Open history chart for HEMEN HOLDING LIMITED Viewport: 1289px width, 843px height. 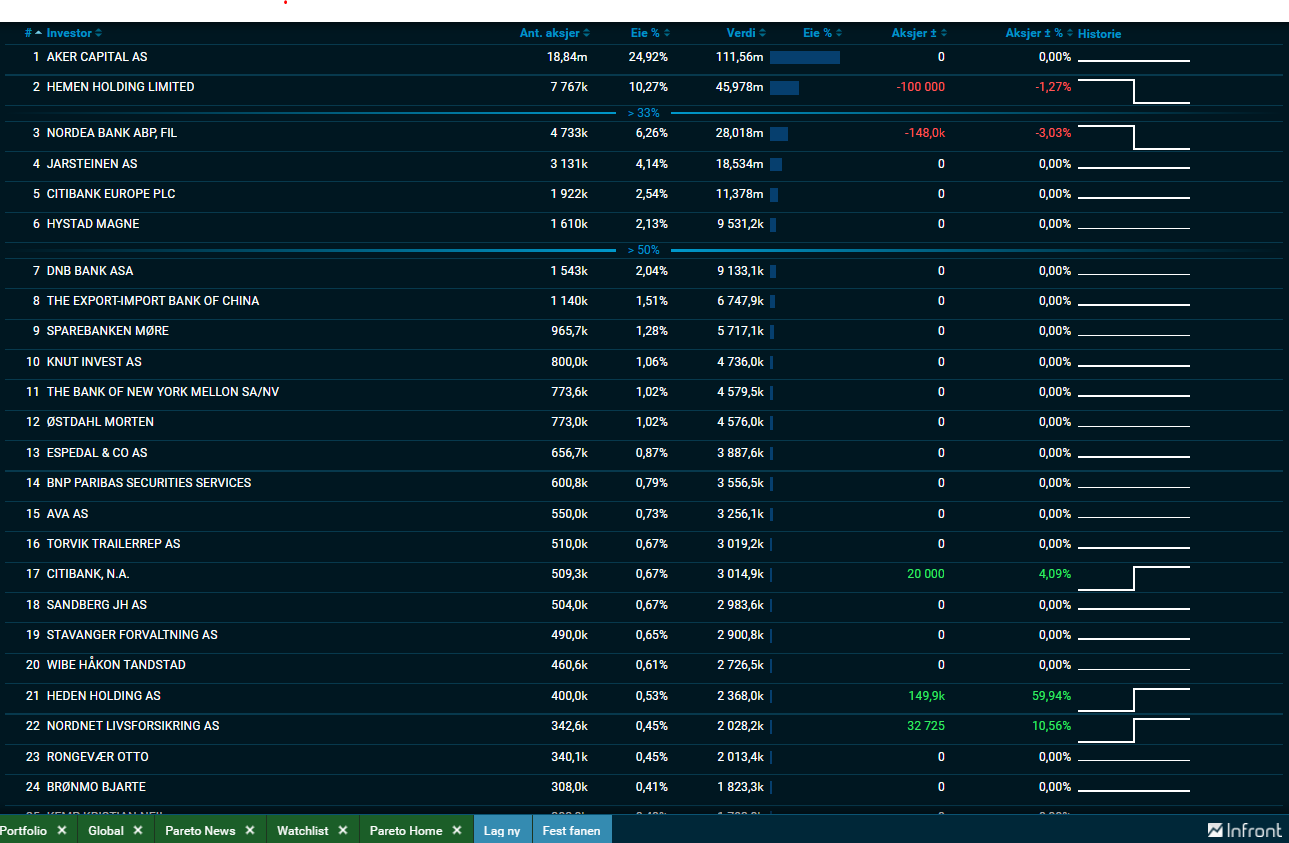[1134, 91]
